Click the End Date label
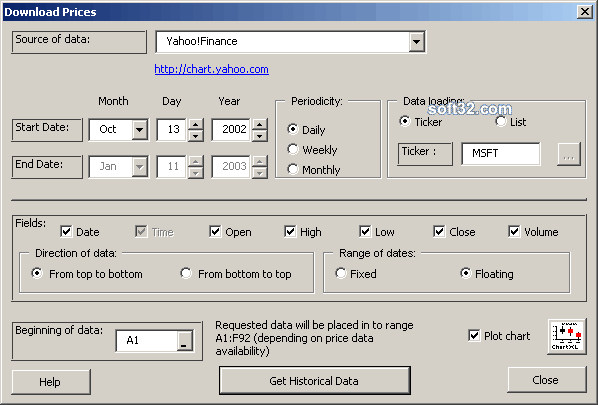The width and height of the screenshot is (598, 405). pos(47,167)
